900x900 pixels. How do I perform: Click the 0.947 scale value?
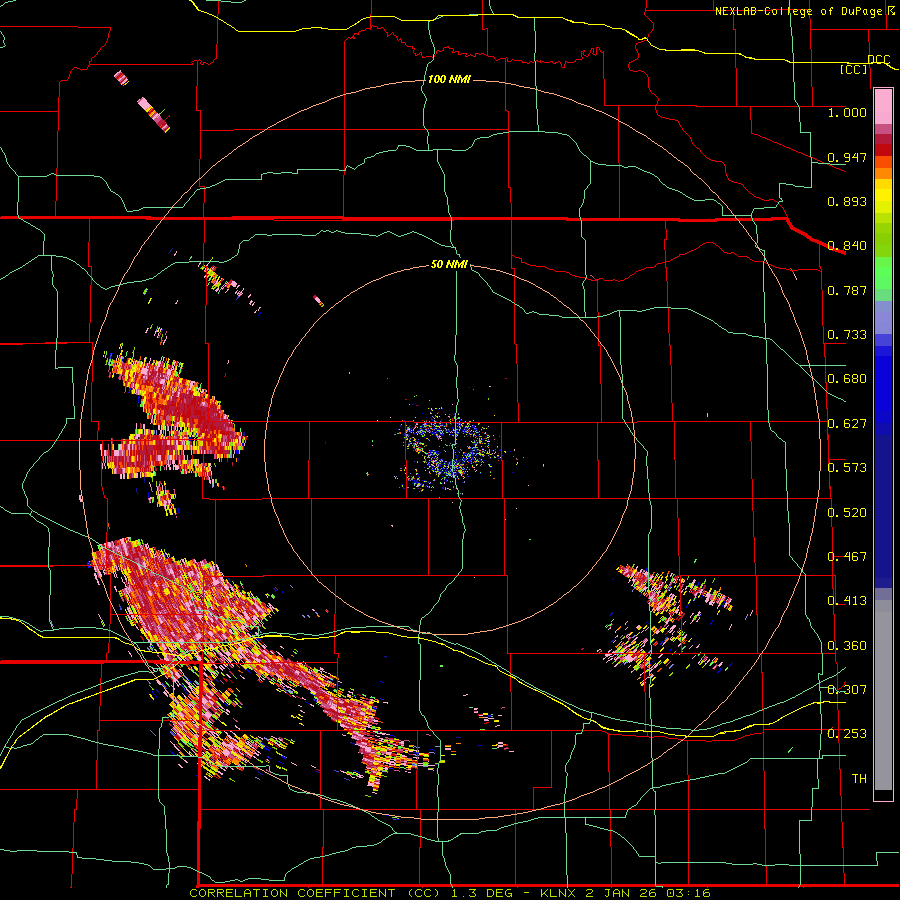847,157
